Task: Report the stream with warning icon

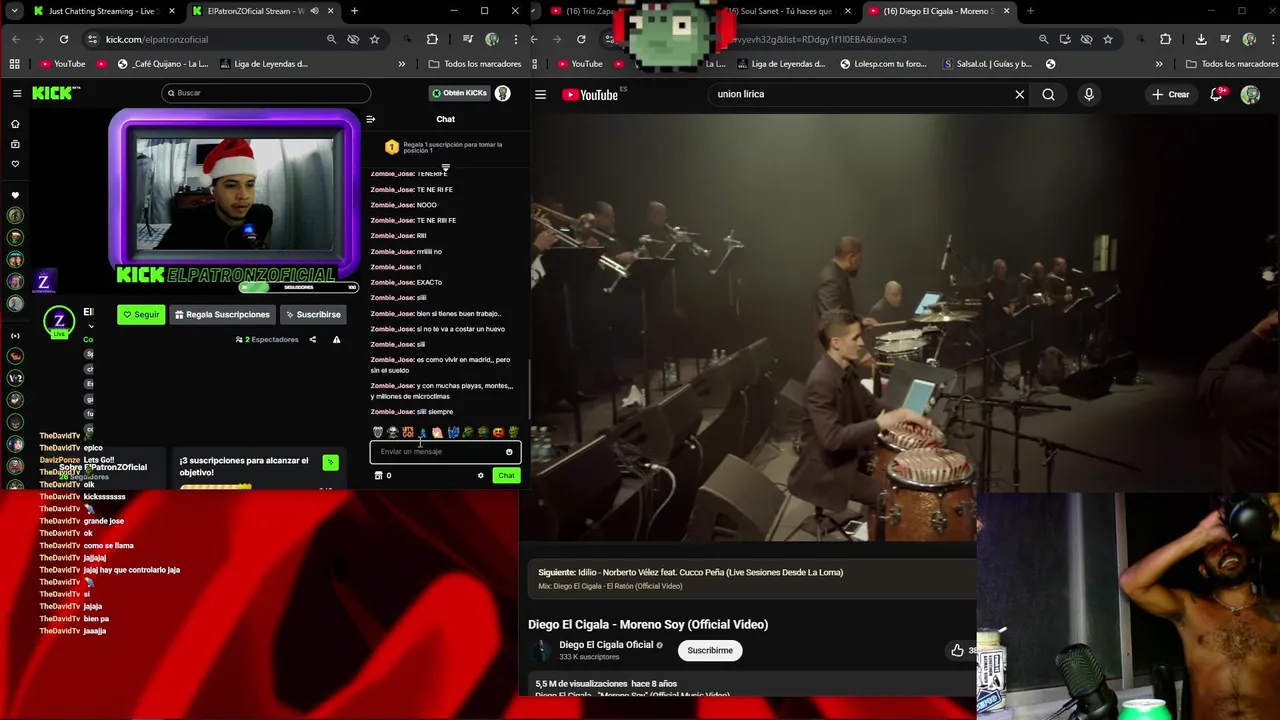Action: 336,339
